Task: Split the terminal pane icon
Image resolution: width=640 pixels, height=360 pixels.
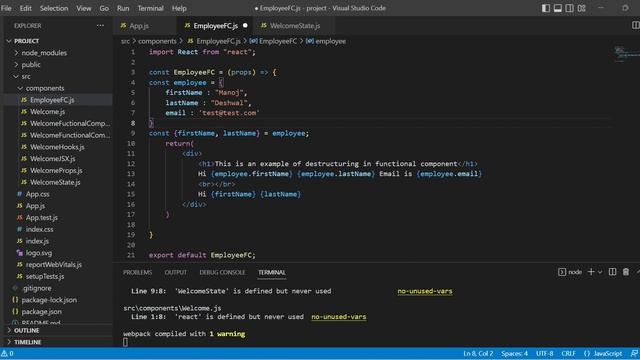Action: pyautogui.click(x=612, y=272)
